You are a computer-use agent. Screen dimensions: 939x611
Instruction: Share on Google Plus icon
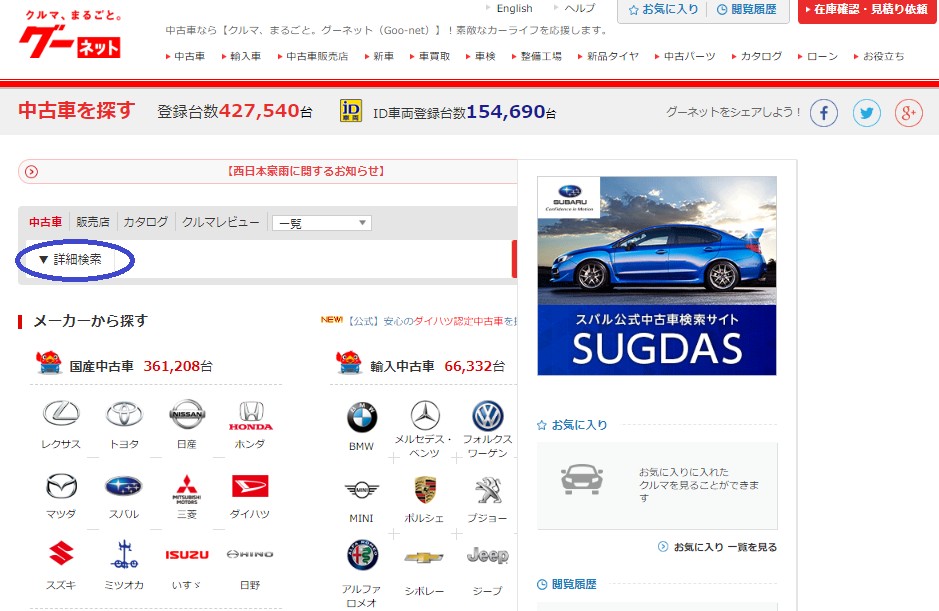coord(908,113)
